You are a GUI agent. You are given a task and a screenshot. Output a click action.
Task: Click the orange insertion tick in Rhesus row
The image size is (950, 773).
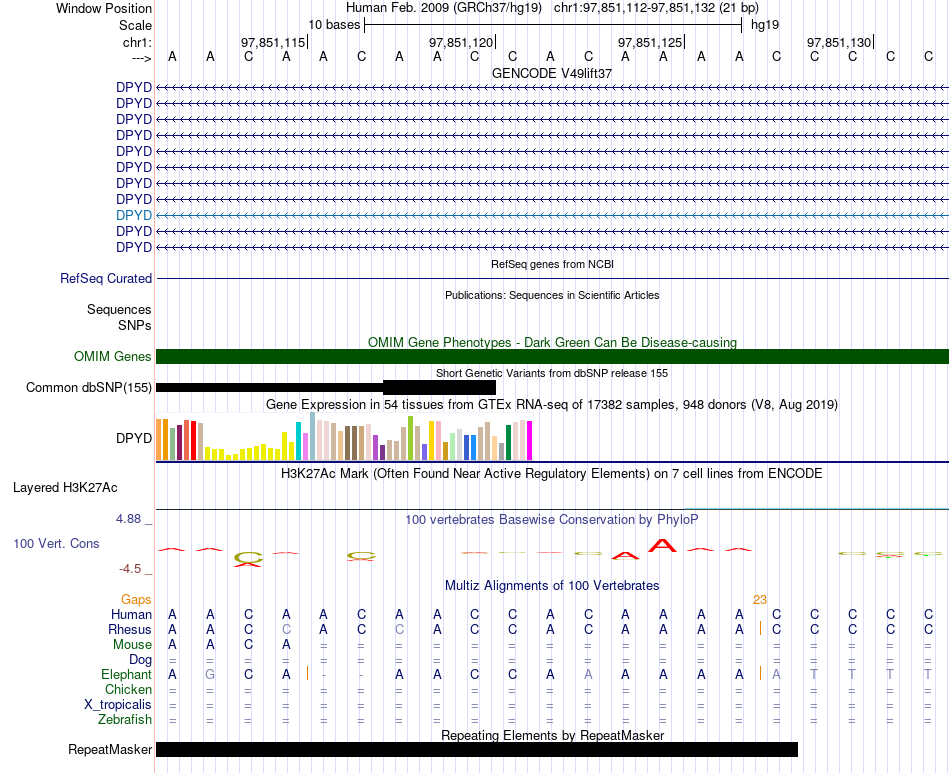760,628
